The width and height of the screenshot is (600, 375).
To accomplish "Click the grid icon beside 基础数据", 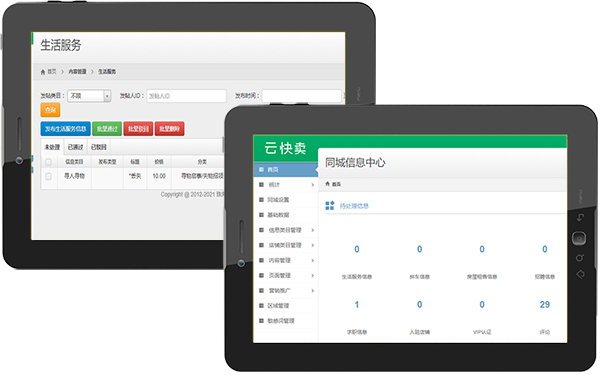I will [x=261, y=215].
